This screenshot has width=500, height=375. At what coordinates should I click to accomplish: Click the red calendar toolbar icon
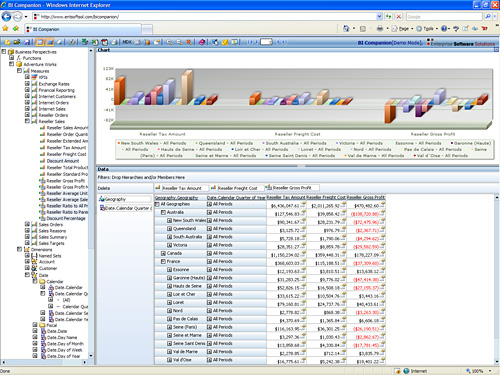coord(105,42)
